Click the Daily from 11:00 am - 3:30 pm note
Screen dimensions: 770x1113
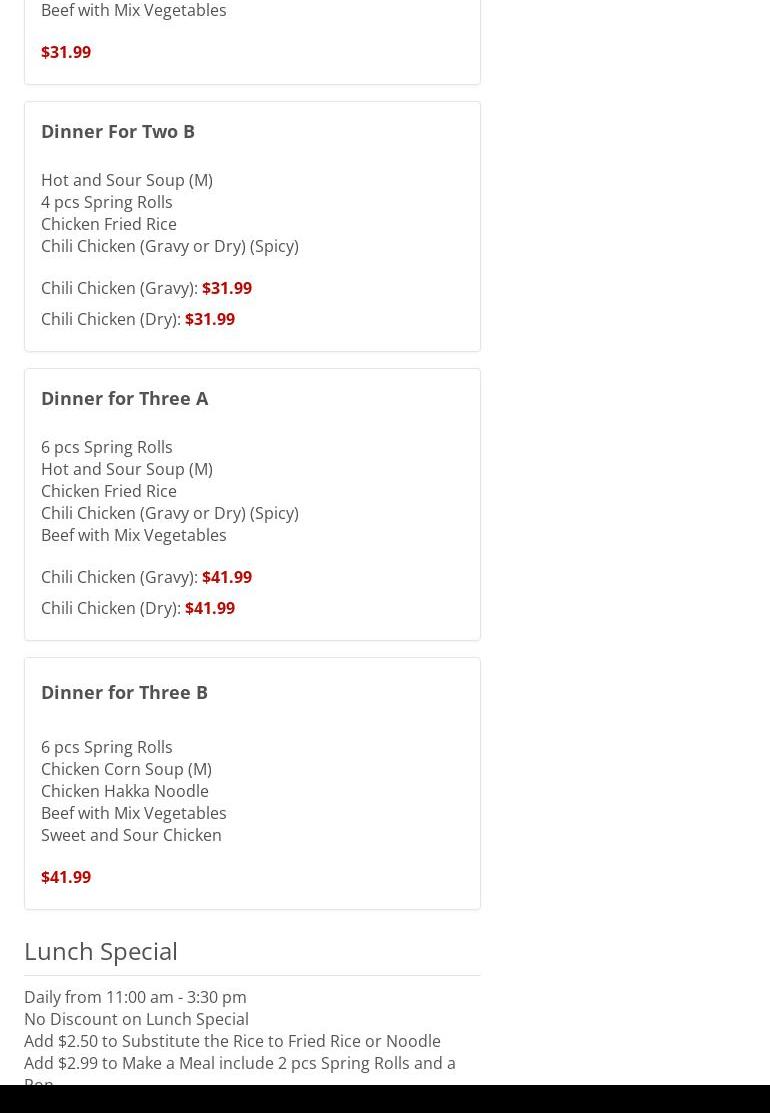136,997
